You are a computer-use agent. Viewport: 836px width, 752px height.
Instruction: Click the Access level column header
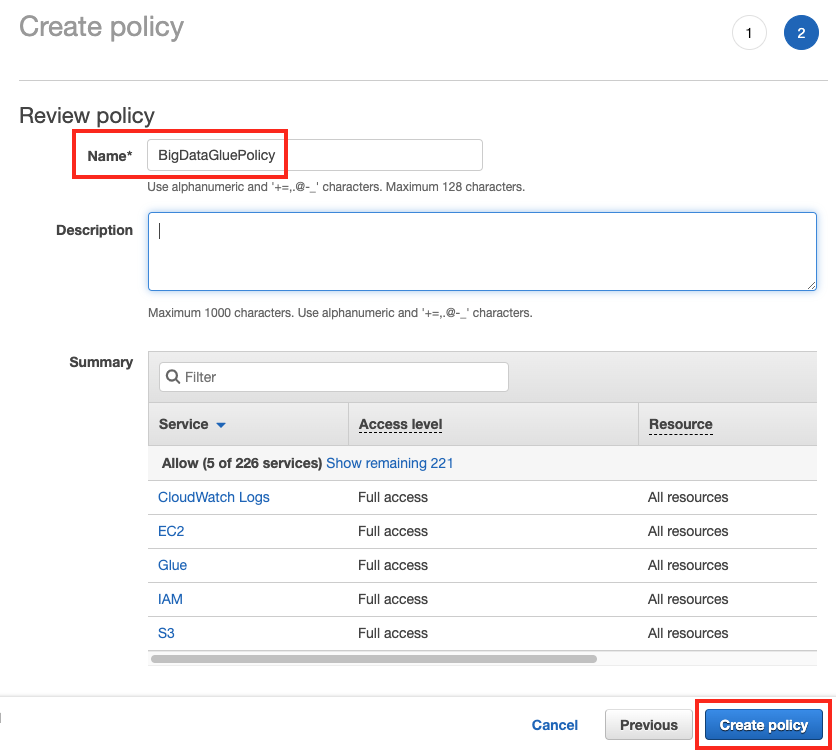click(x=400, y=424)
